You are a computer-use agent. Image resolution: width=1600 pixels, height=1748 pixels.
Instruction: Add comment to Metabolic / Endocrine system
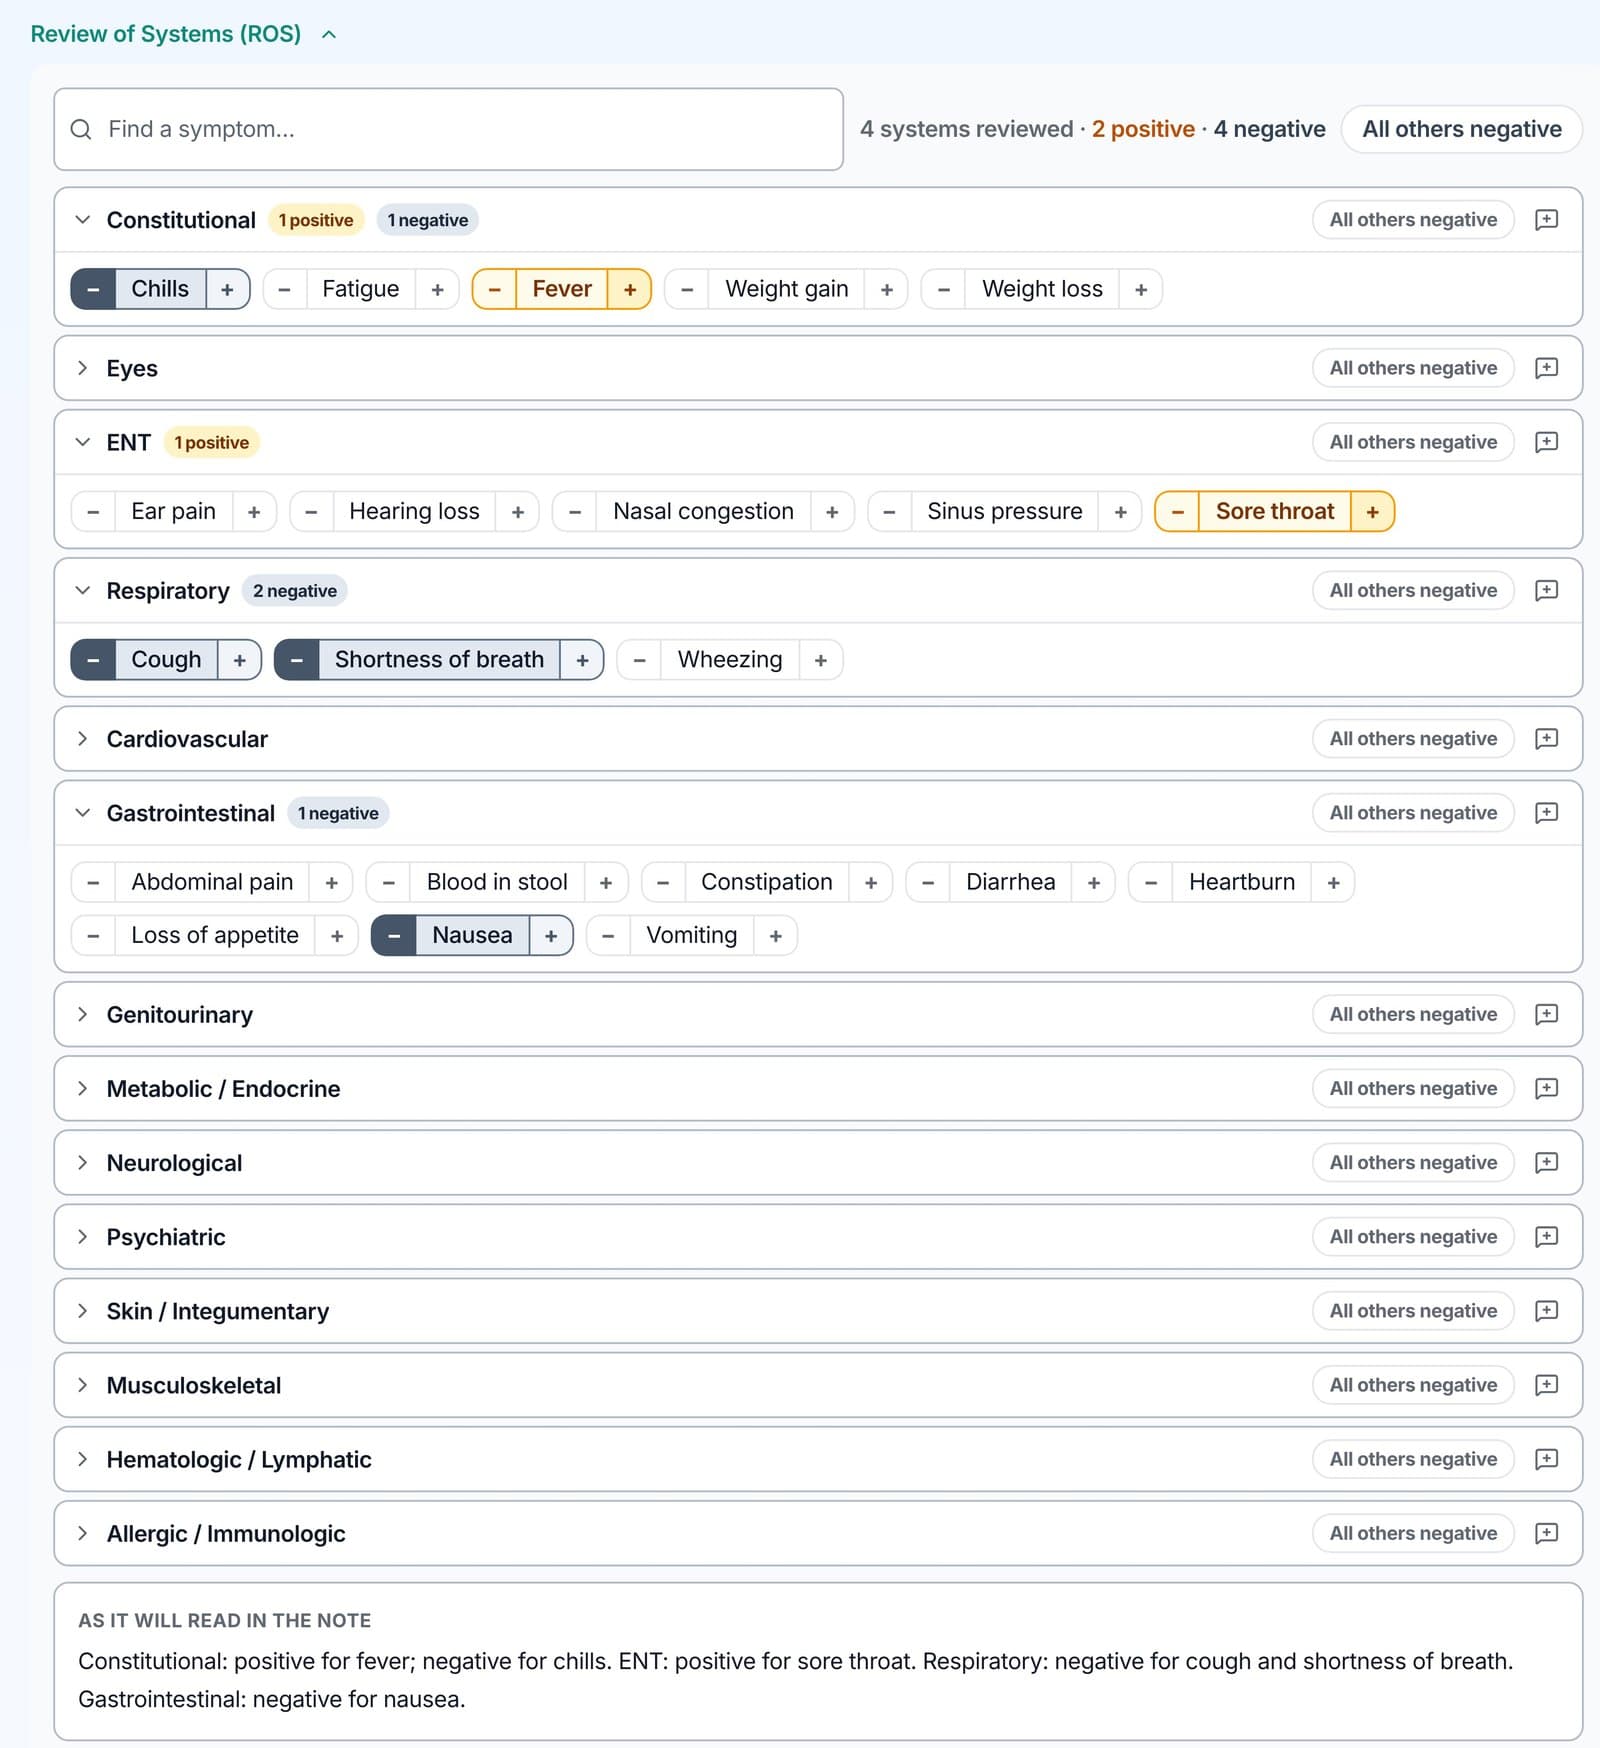pyautogui.click(x=1546, y=1088)
